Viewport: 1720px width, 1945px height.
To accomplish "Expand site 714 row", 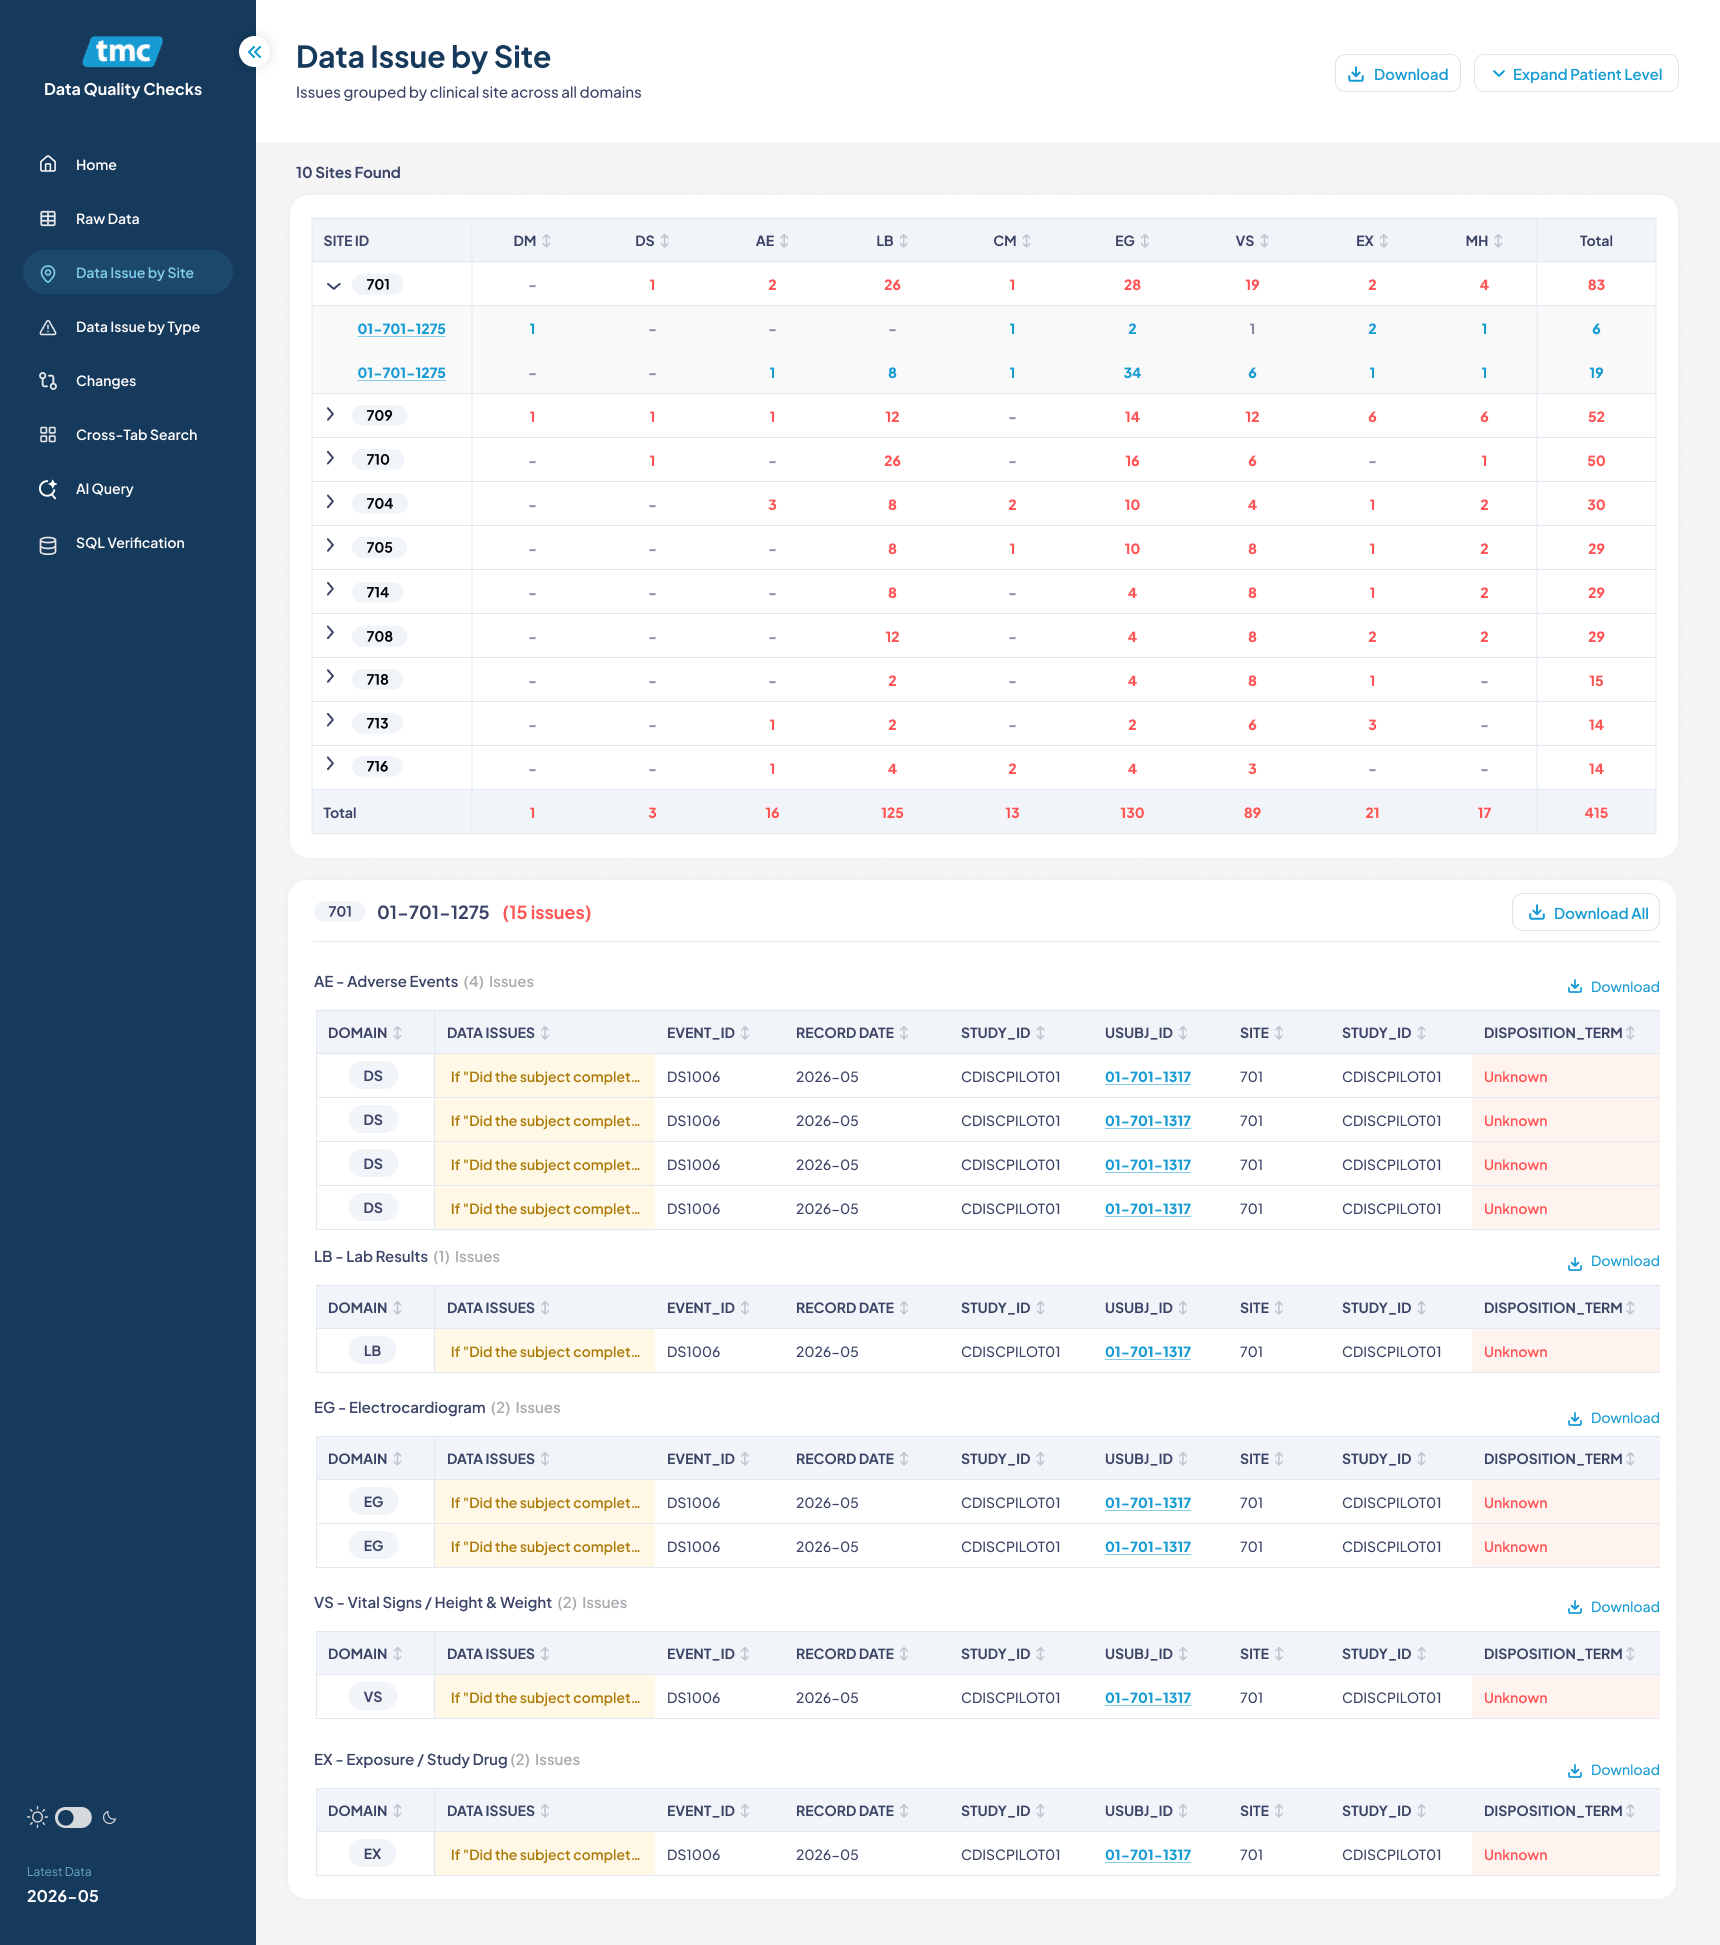I will click(330, 590).
